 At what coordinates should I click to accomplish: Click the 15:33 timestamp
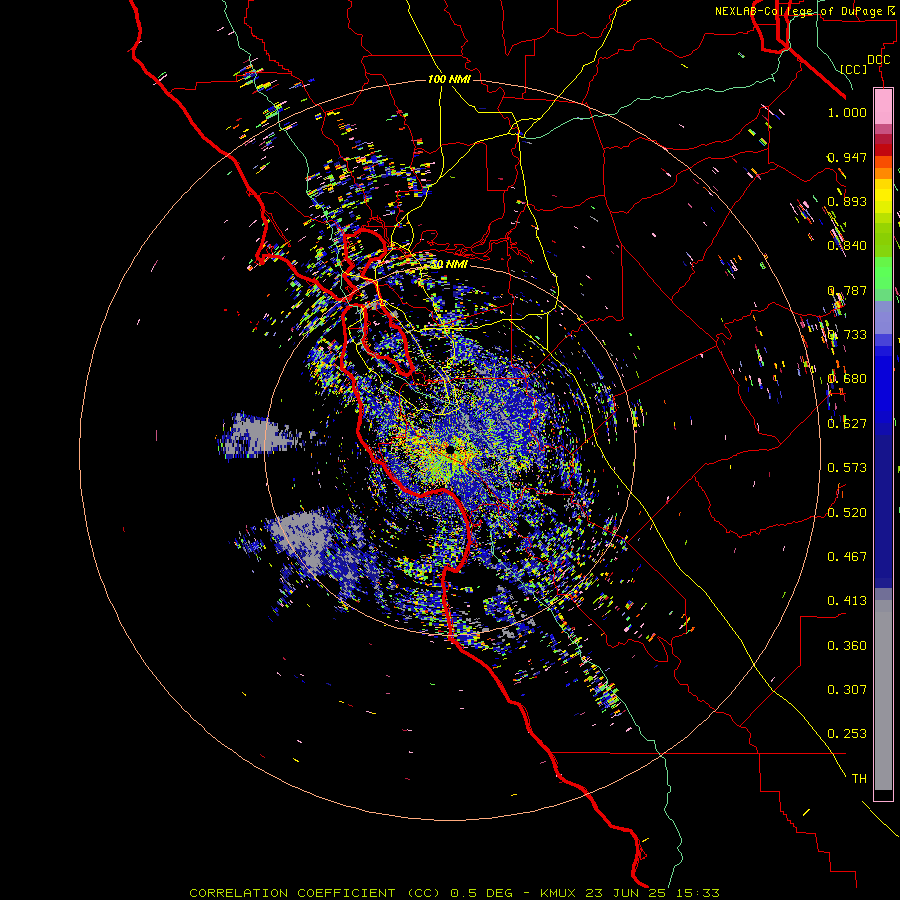(696, 893)
